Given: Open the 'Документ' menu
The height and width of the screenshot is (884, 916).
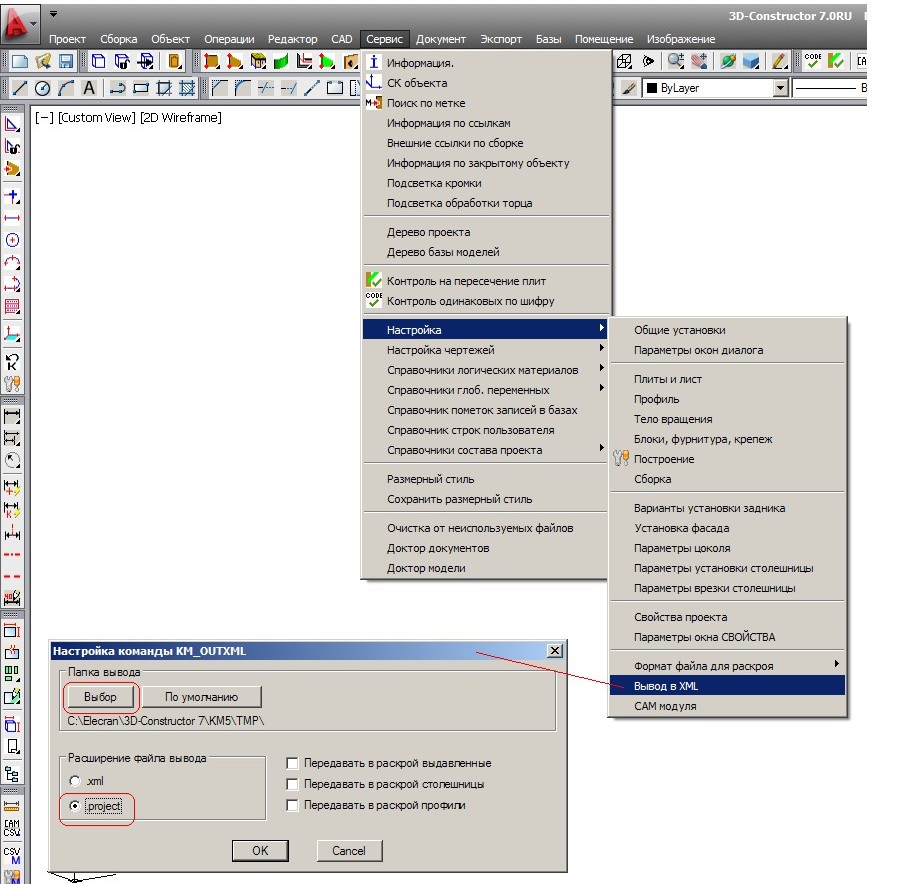Looking at the screenshot, I should click(x=440, y=39).
